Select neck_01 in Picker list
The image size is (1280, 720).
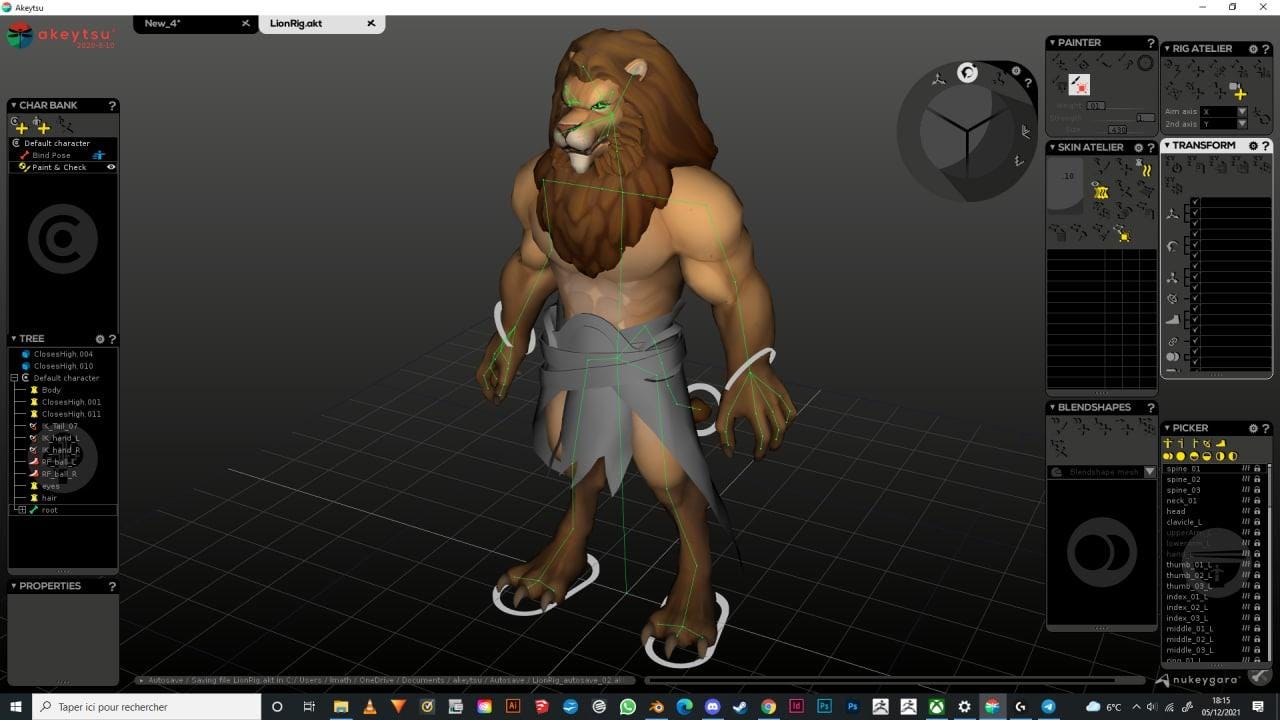[x=1182, y=501]
